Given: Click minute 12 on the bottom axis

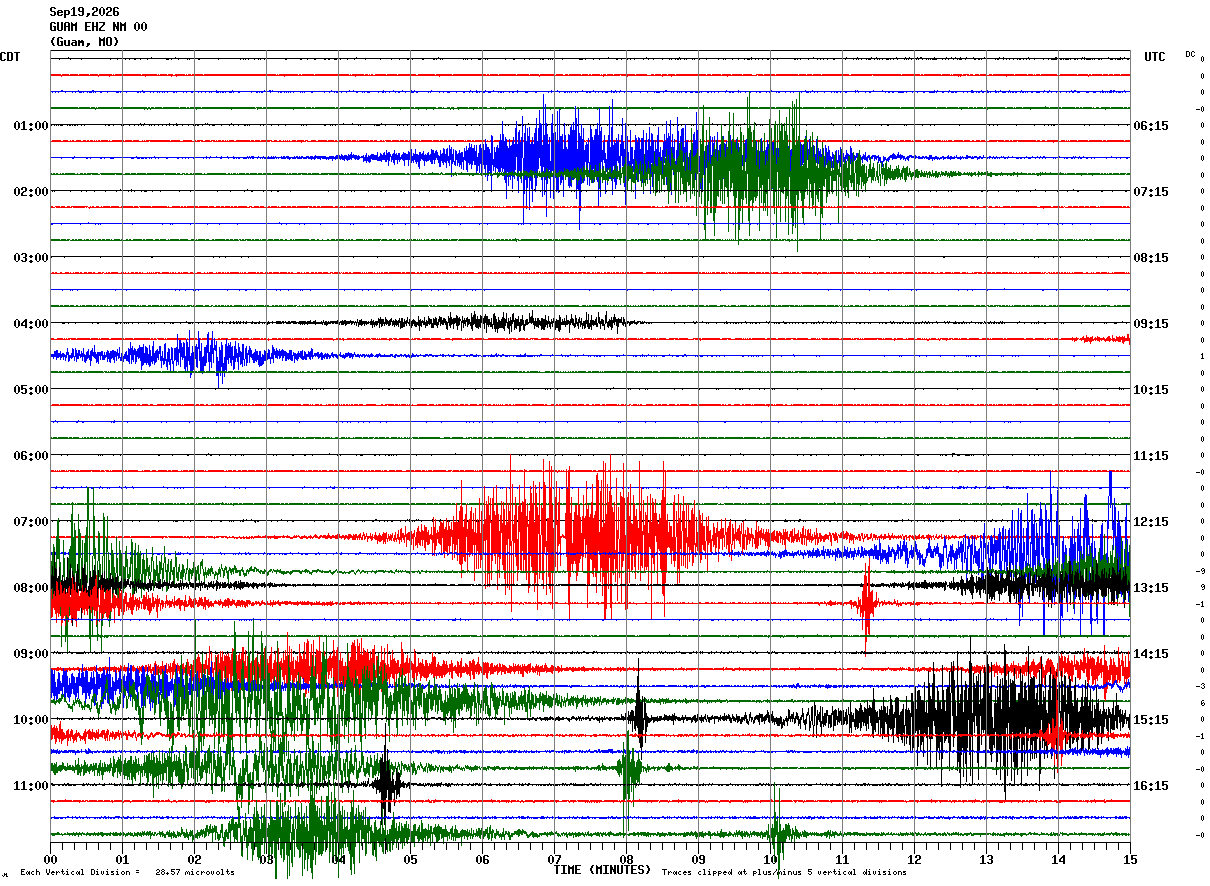Looking at the screenshot, I should coord(914,859).
